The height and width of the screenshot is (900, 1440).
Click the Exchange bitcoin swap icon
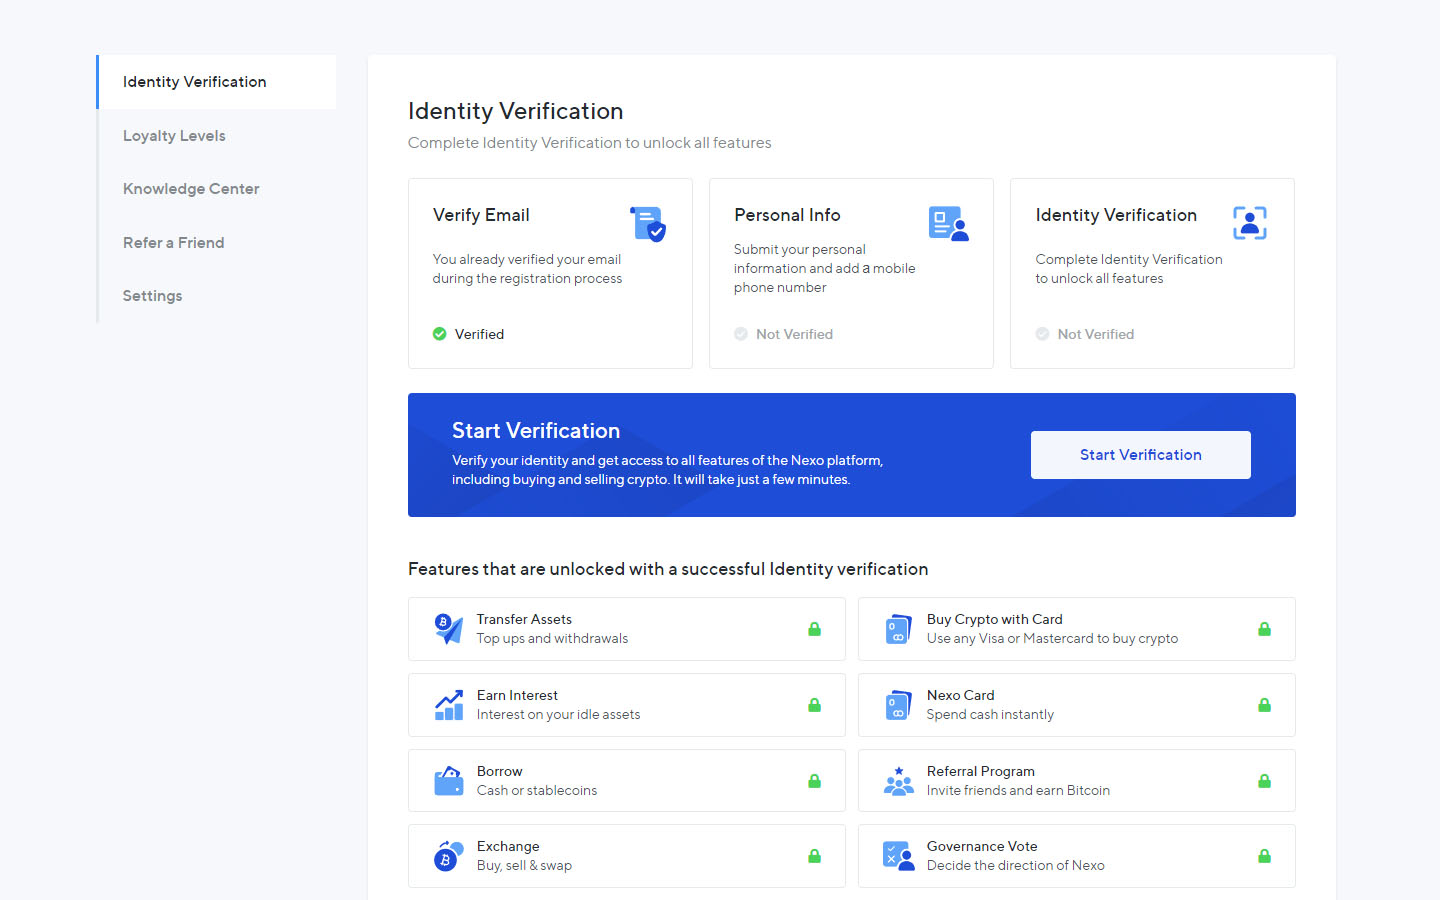pyautogui.click(x=449, y=856)
